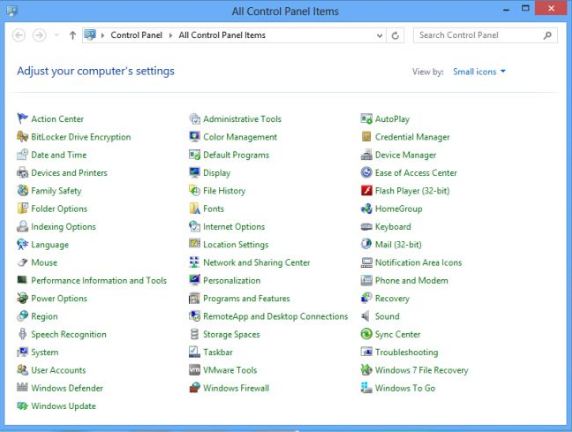Click the BitLocker Drive Encryption icon
Screen dimensions: 572x432
(x=22, y=137)
